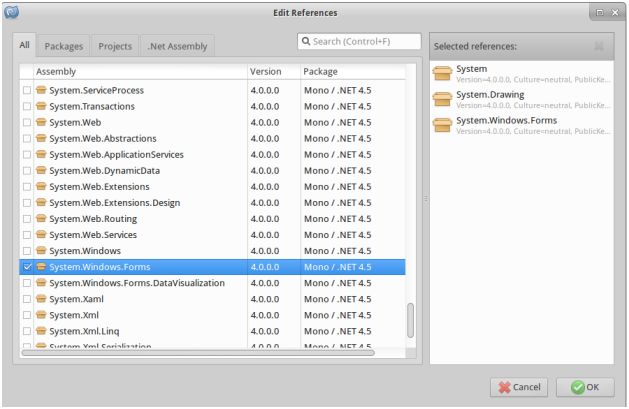Select System.Drawing name in Selected references
Image resolution: width=629 pixels, height=409 pixels.
(x=490, y=95)
